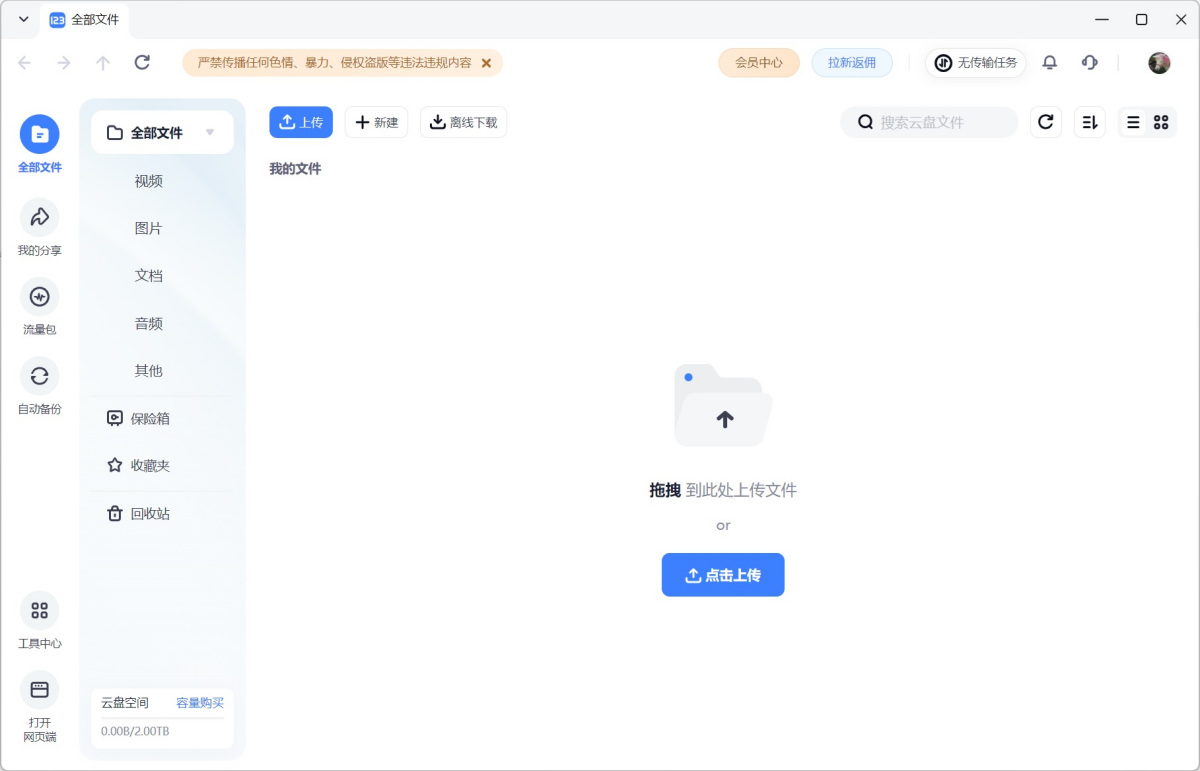Click the customer service headset icon

(1090, 63)
